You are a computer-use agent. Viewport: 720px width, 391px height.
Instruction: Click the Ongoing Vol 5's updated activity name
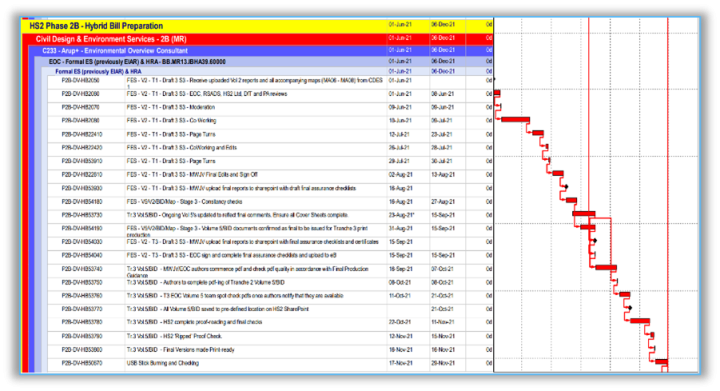click(x=237, y=215)
